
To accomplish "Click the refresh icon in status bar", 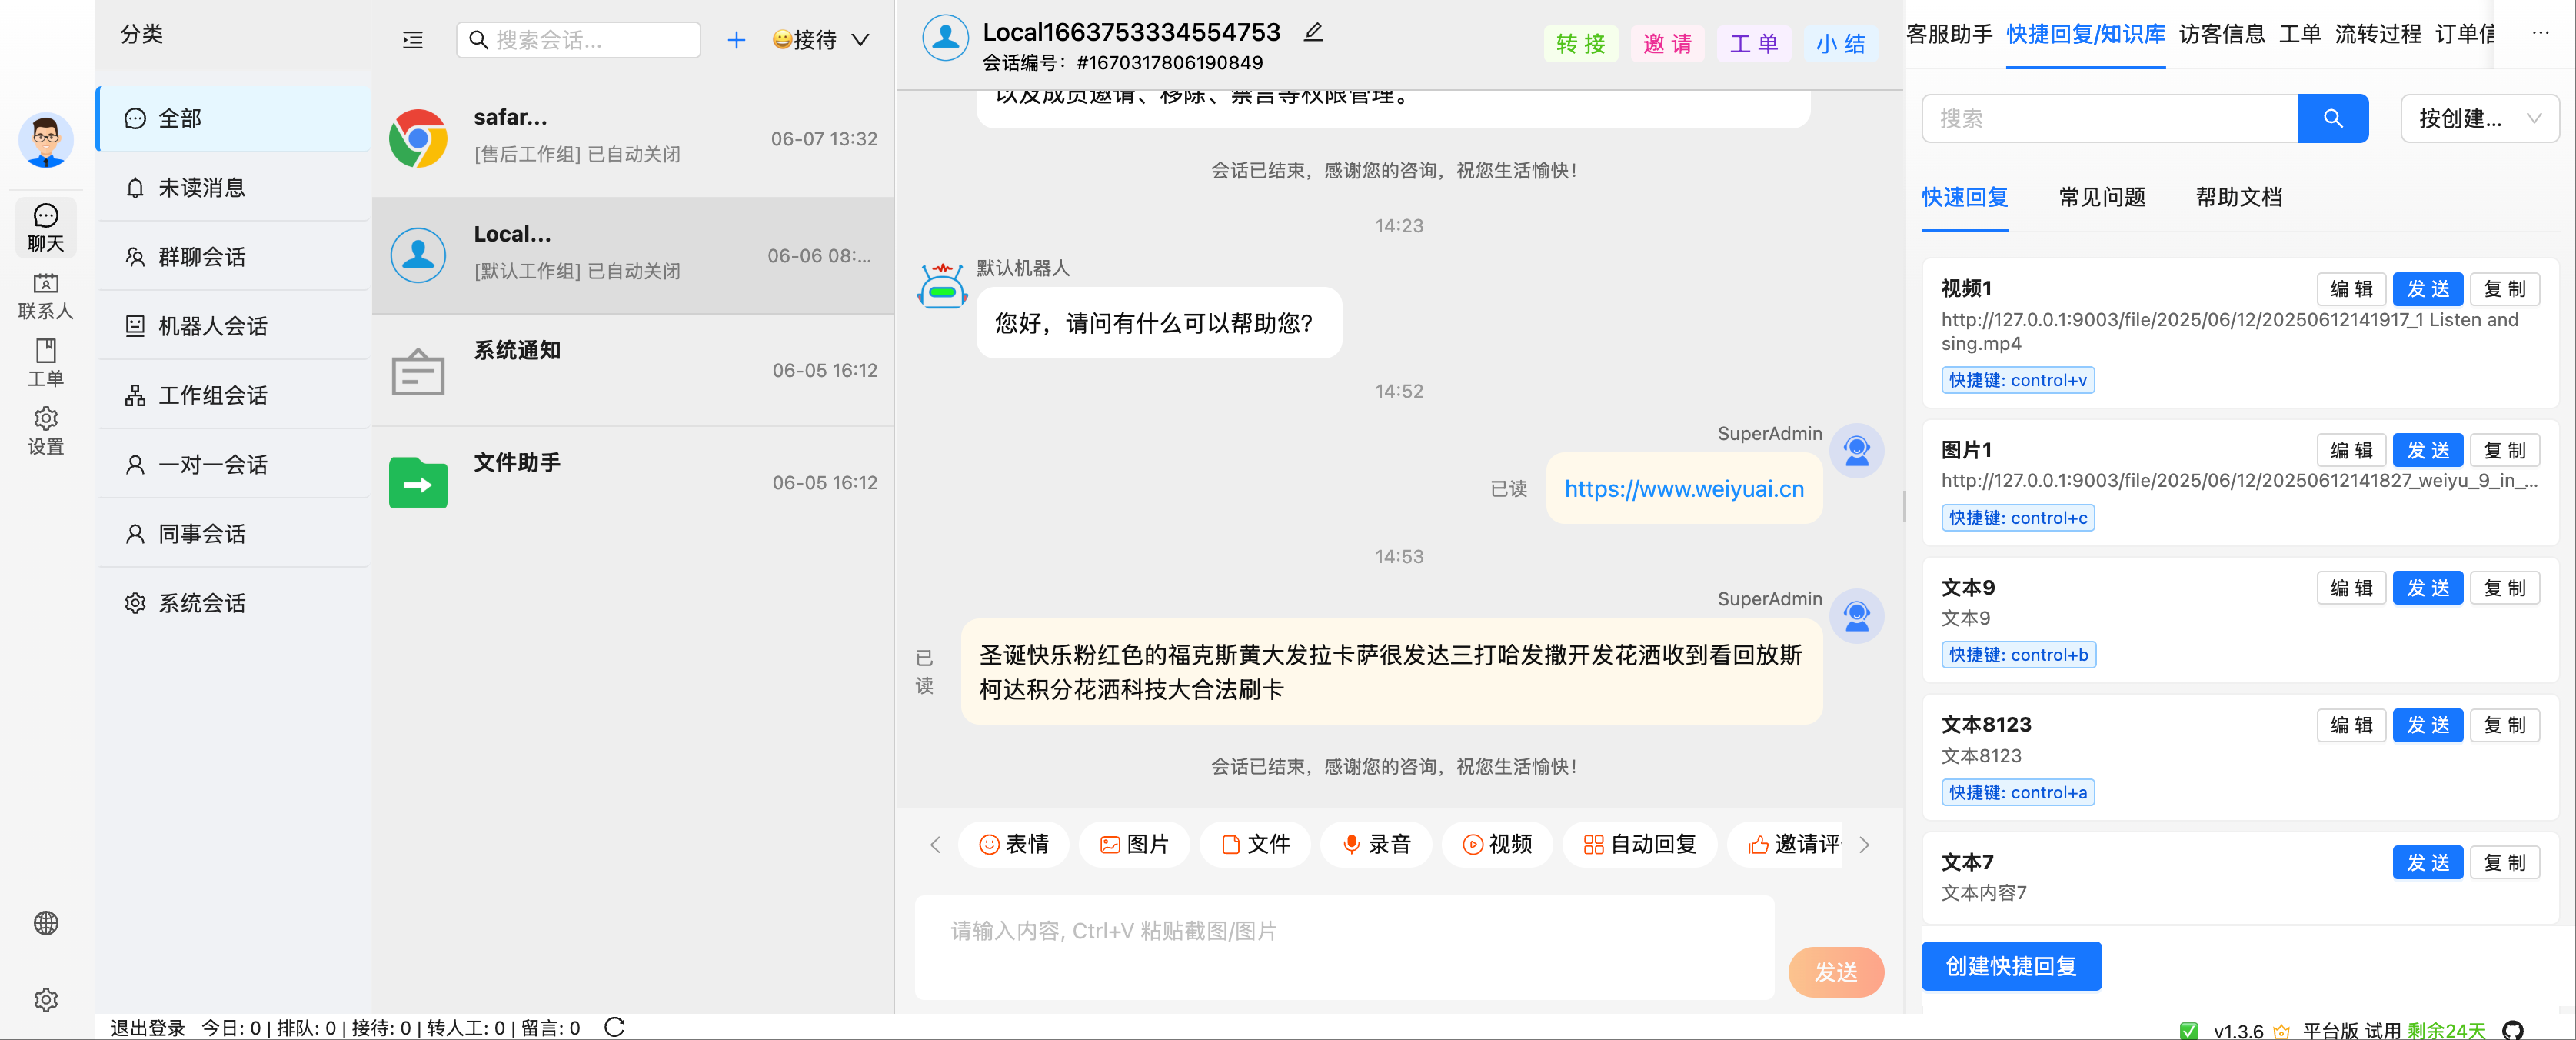I will 614,1027.
